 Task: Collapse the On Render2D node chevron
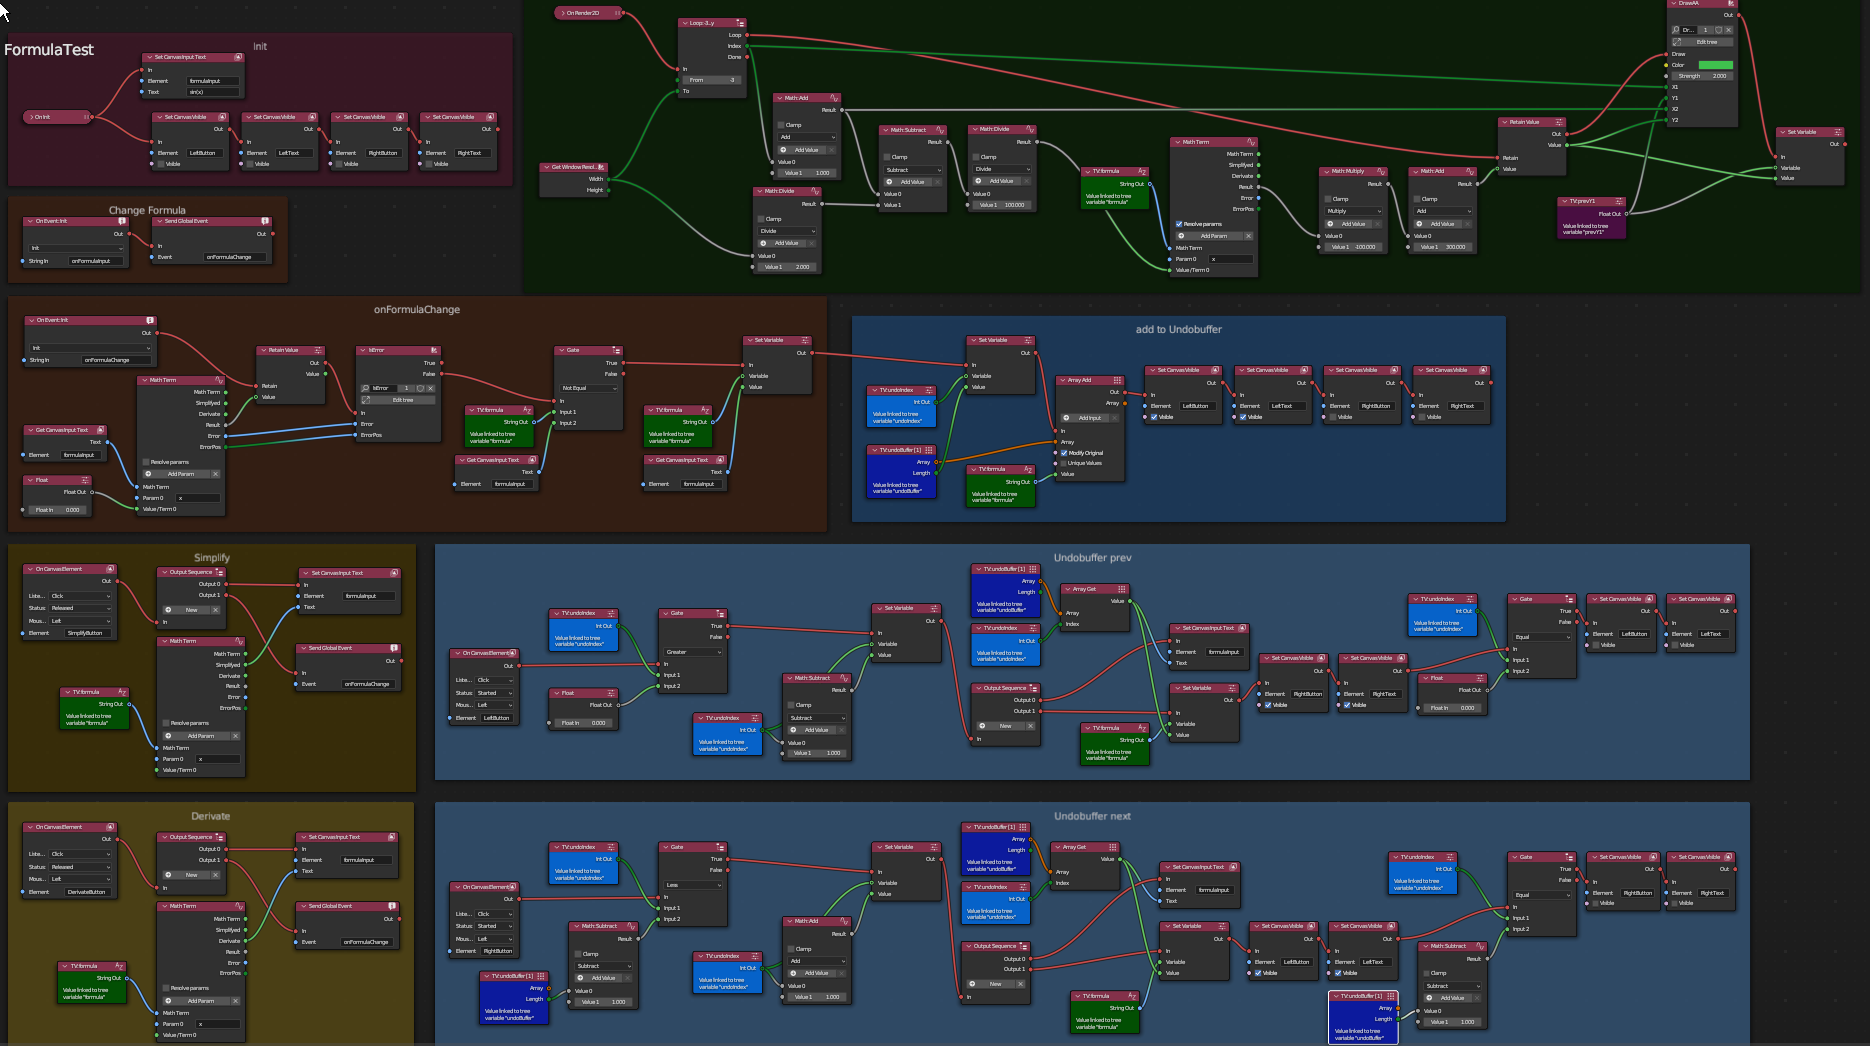click(x=563, y=13)
